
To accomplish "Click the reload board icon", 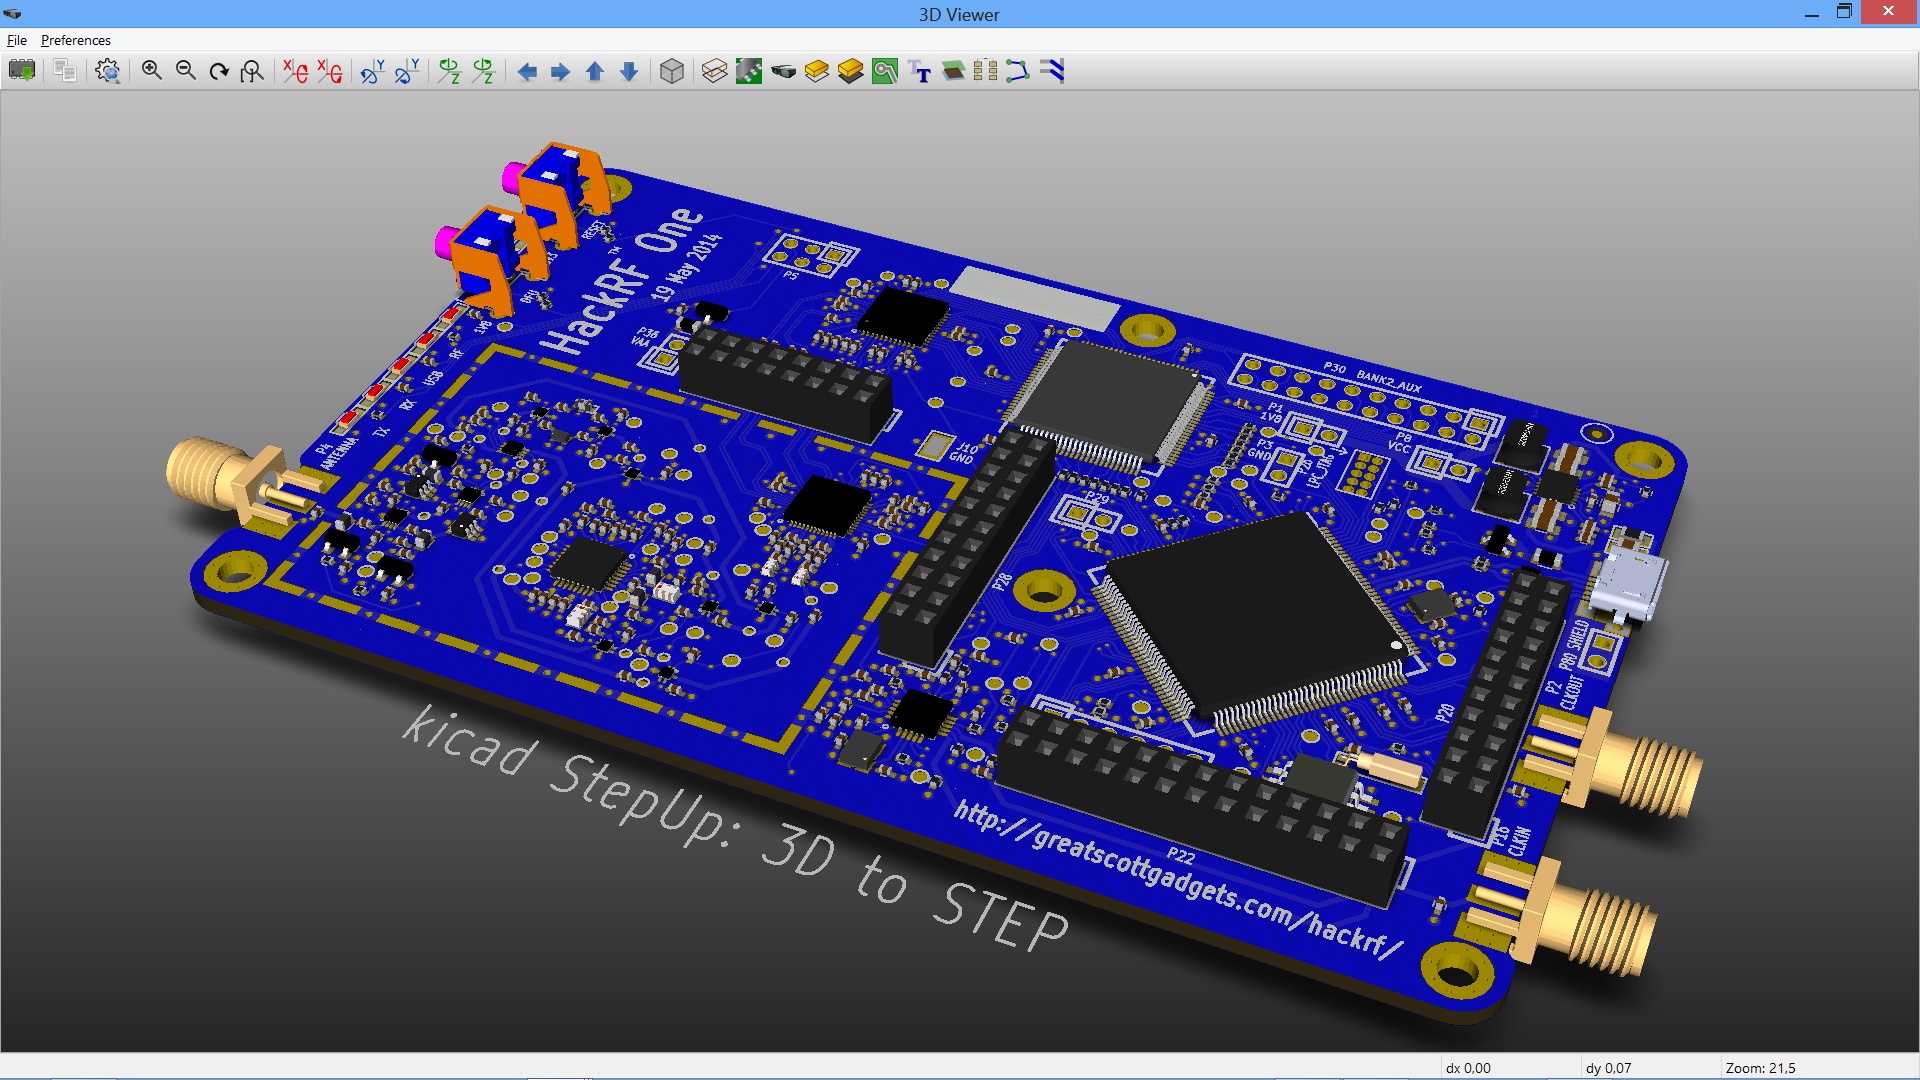I will coord(22,71).
